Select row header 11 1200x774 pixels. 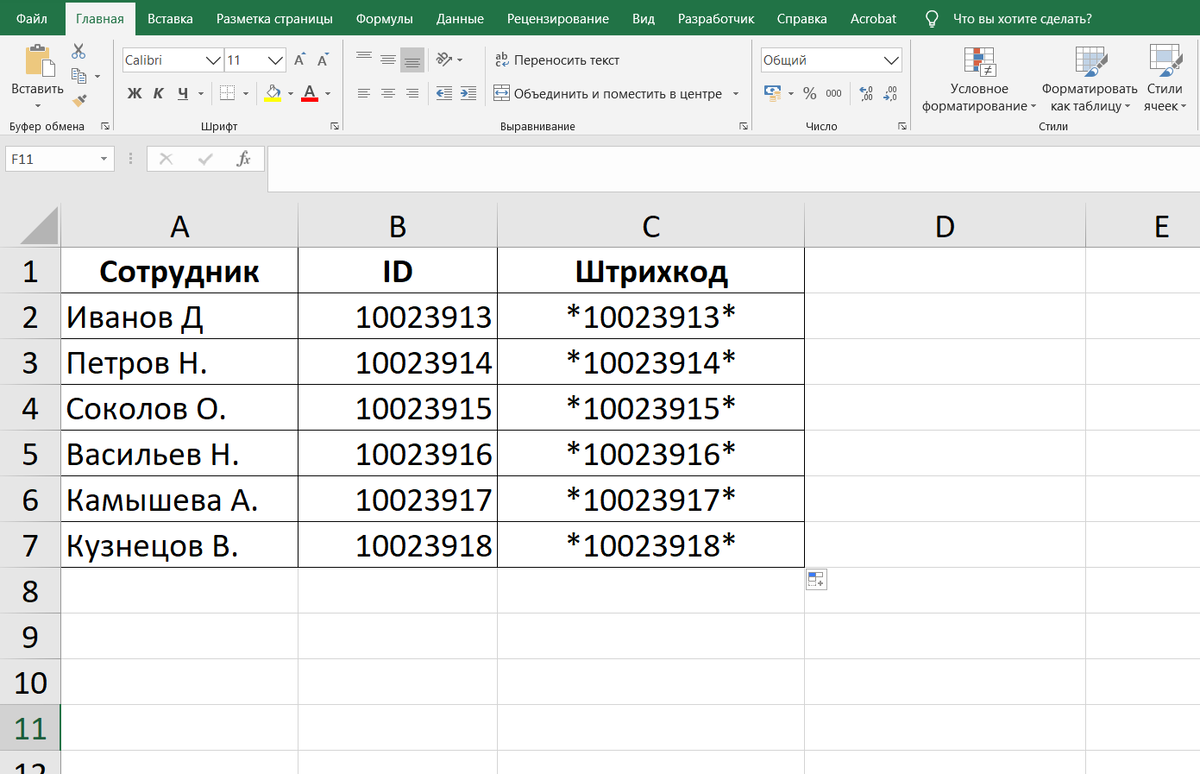pyautogui.click(x=31, y=728)
